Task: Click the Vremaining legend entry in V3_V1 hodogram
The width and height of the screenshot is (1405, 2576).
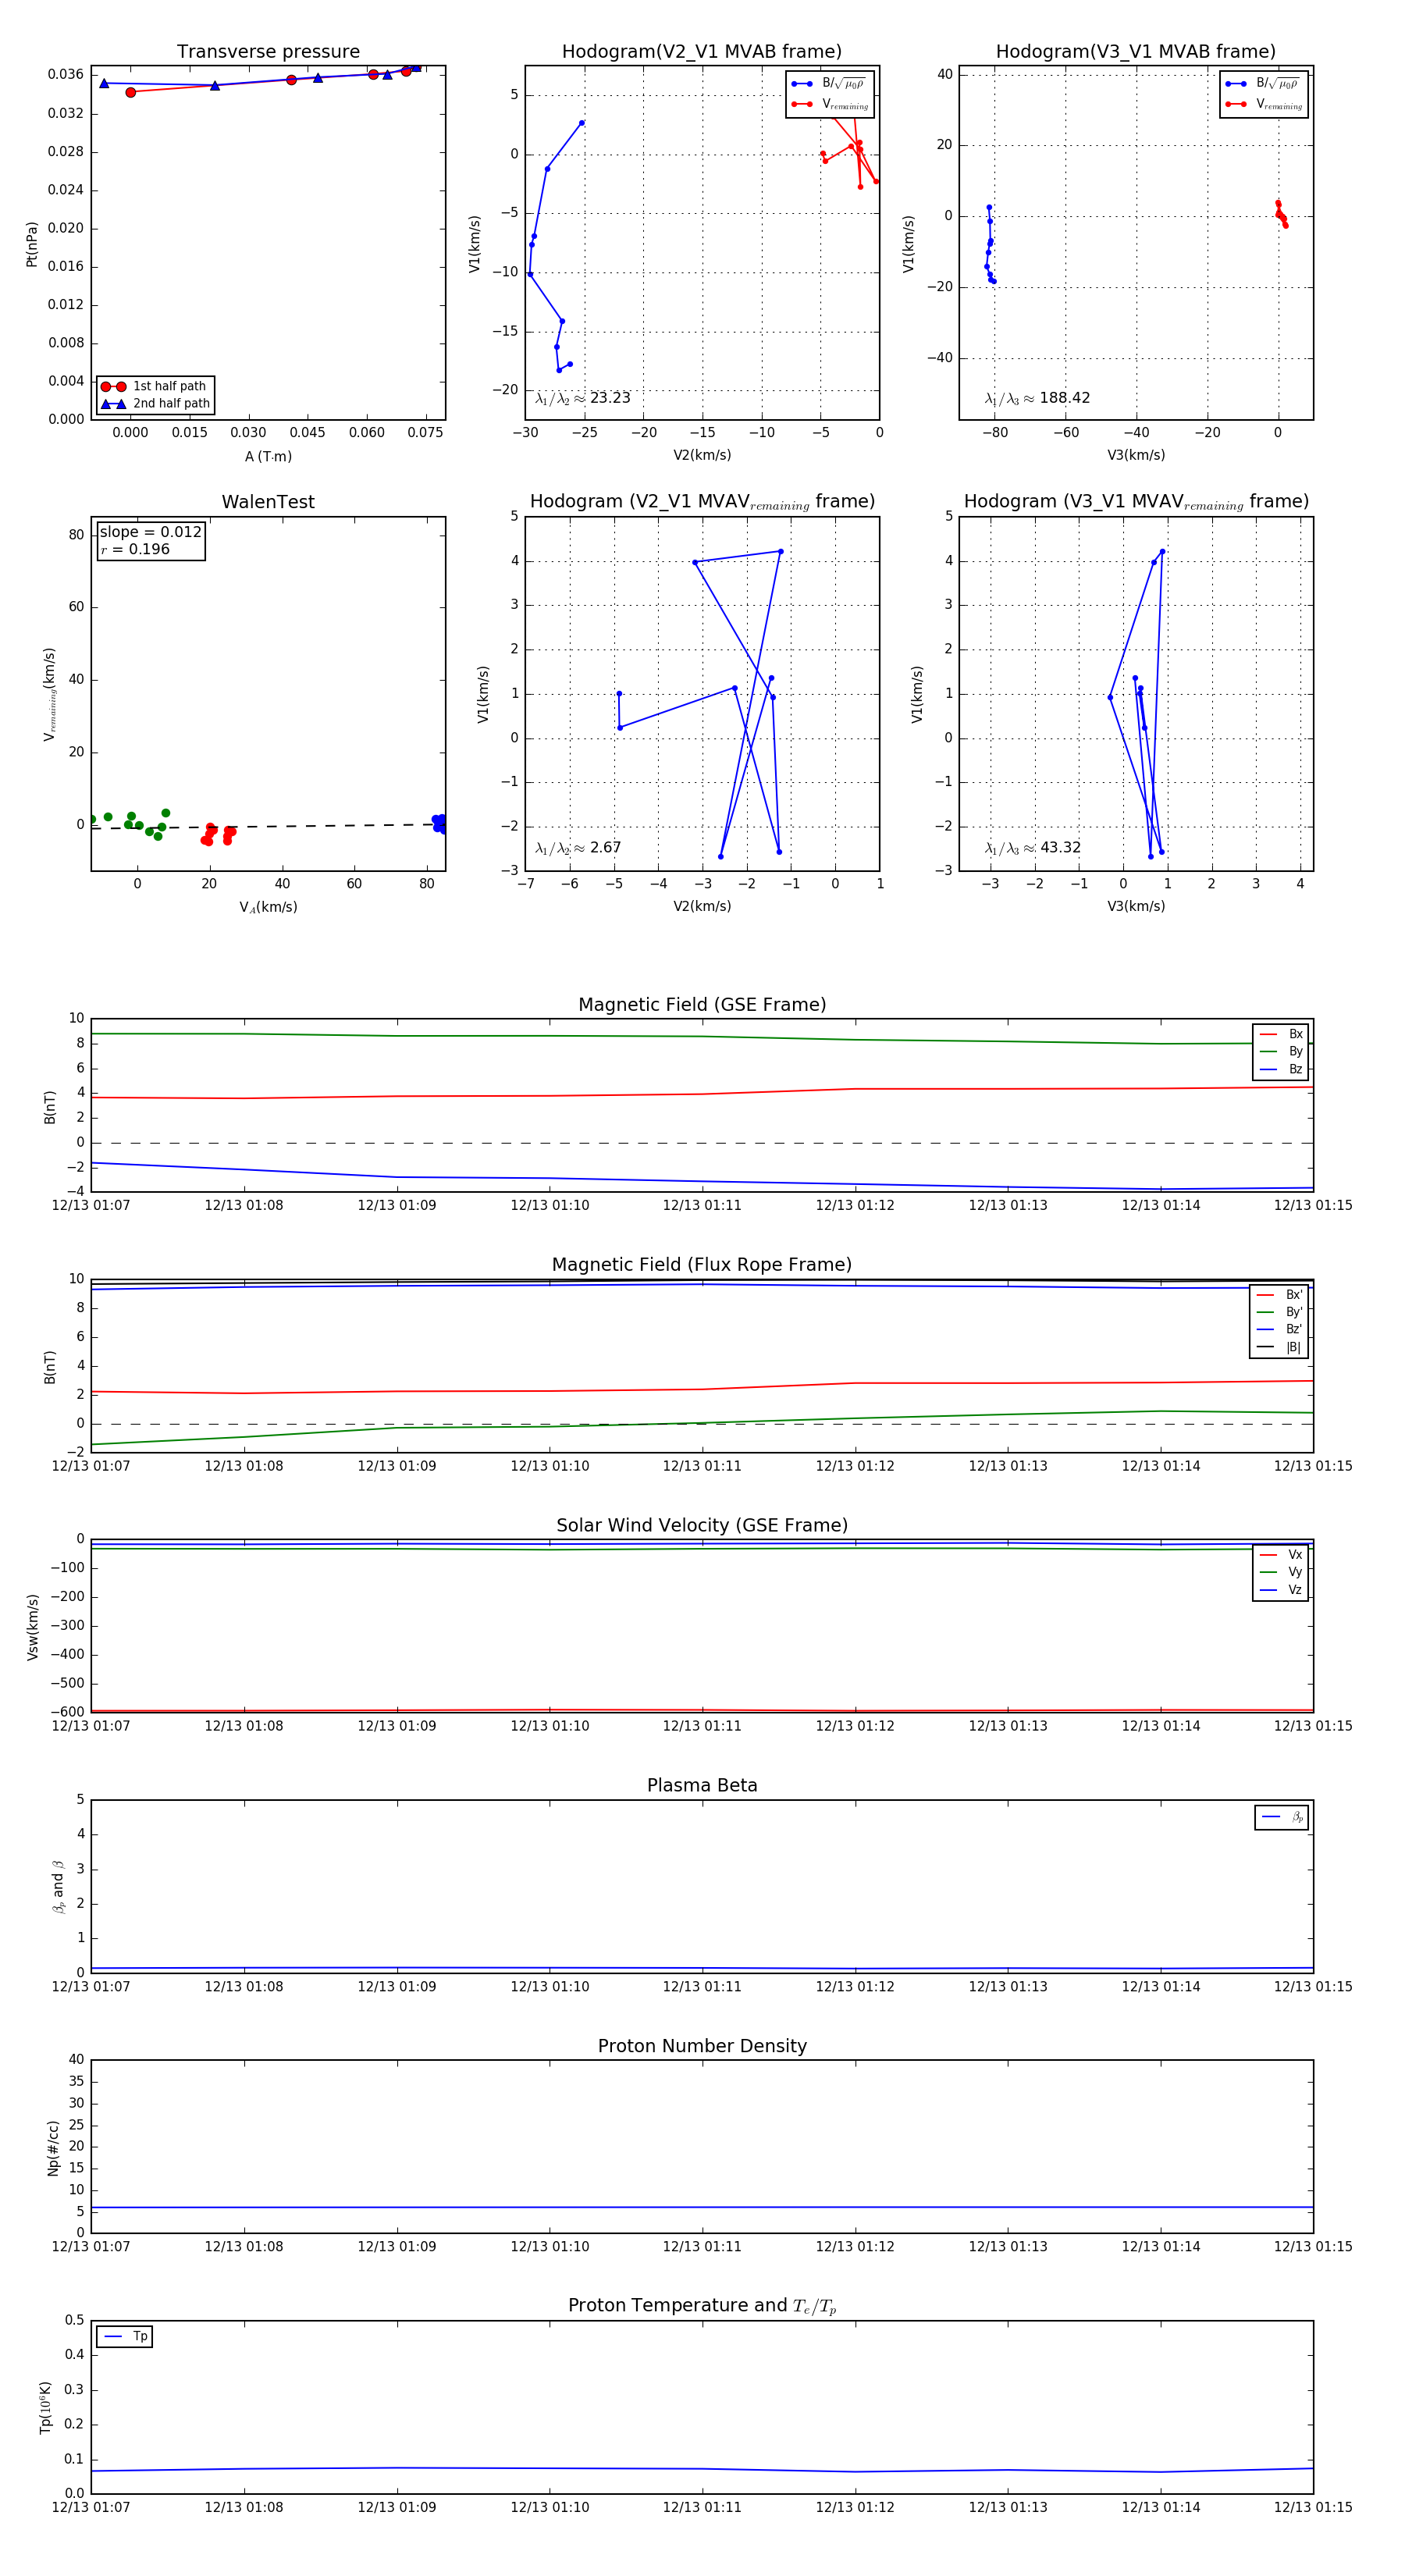Action: pyautogui.click(x=1263, y=104)
